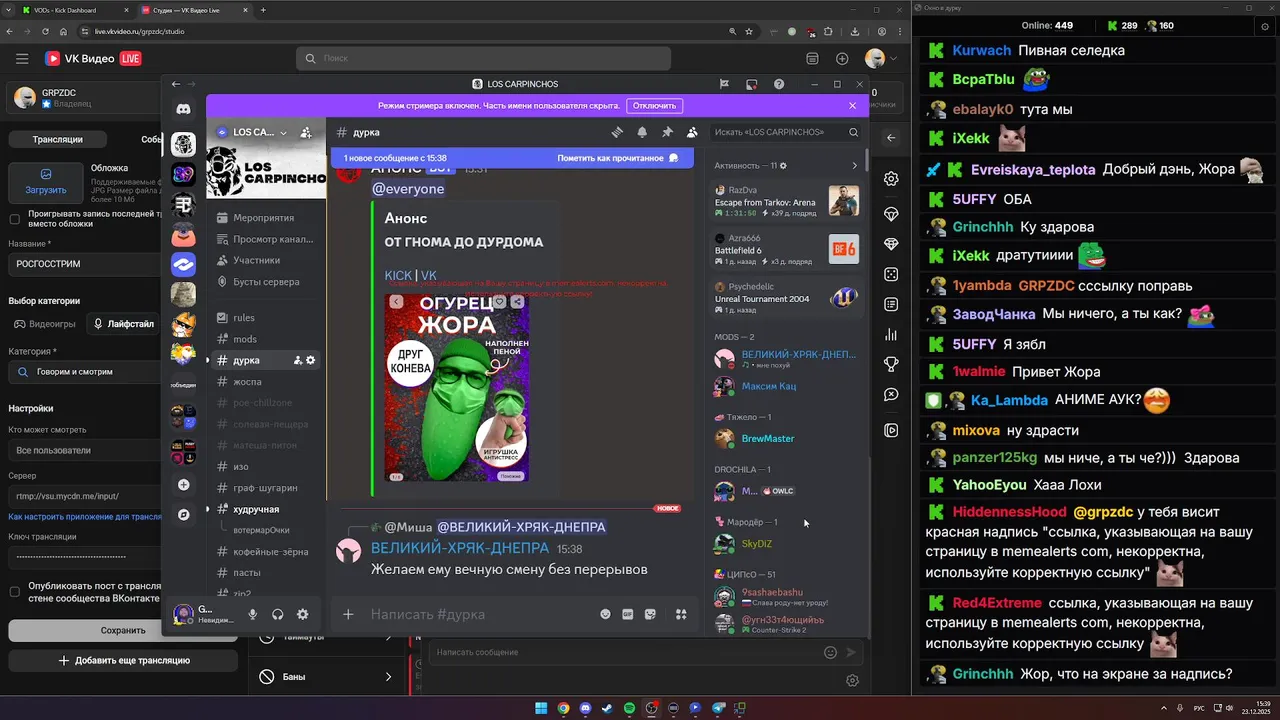Open Discord help question mark icon

point(779,84)
